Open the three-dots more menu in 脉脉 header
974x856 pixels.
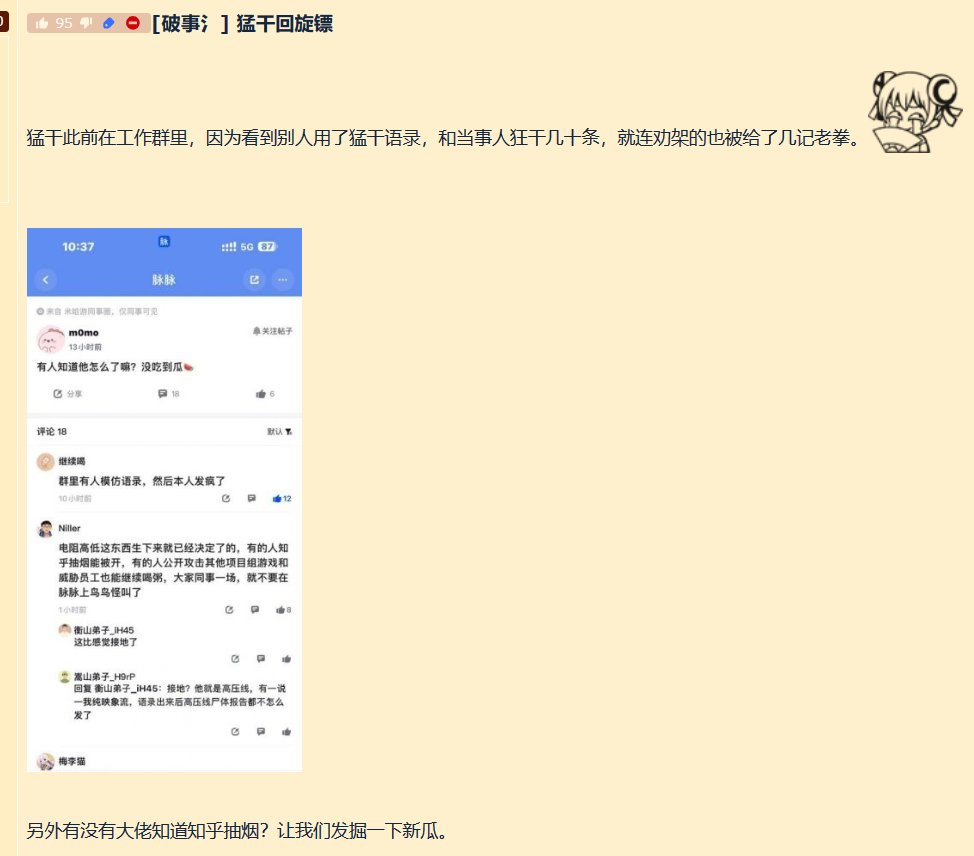(283, 280)
